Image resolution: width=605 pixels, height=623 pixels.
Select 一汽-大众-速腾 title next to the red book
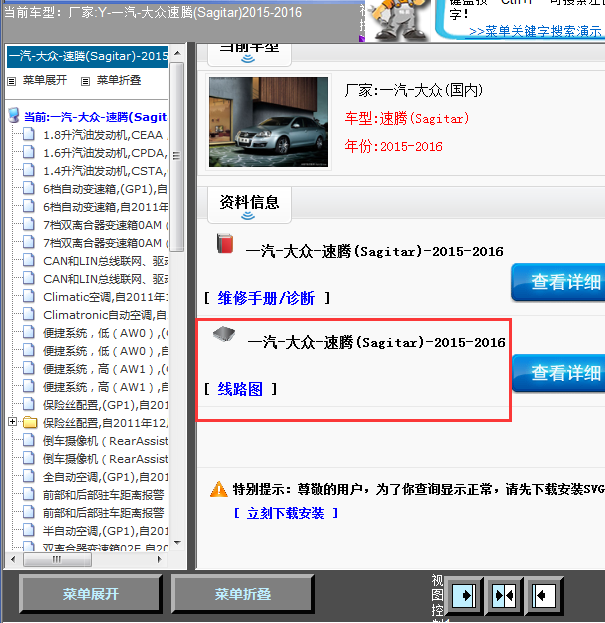point(375,252)
